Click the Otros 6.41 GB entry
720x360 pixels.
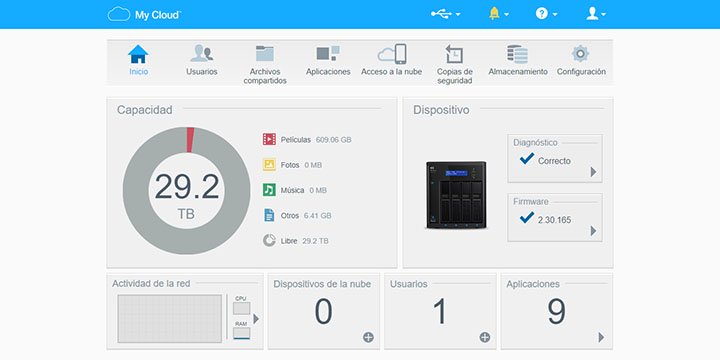[297, 215]
